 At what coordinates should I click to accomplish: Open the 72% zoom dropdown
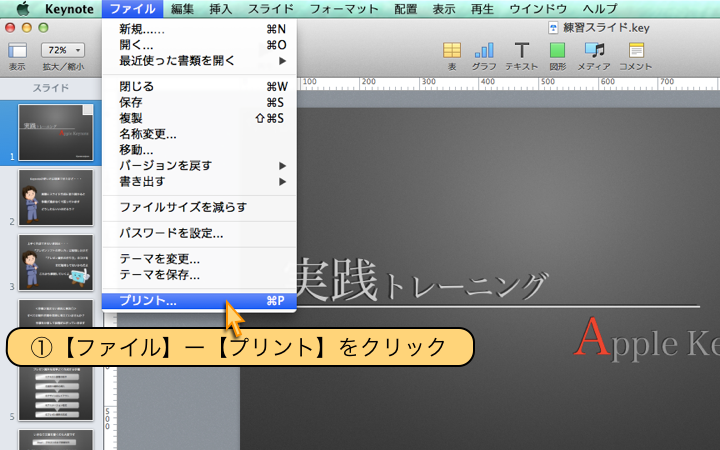click(x=62, y=50)
